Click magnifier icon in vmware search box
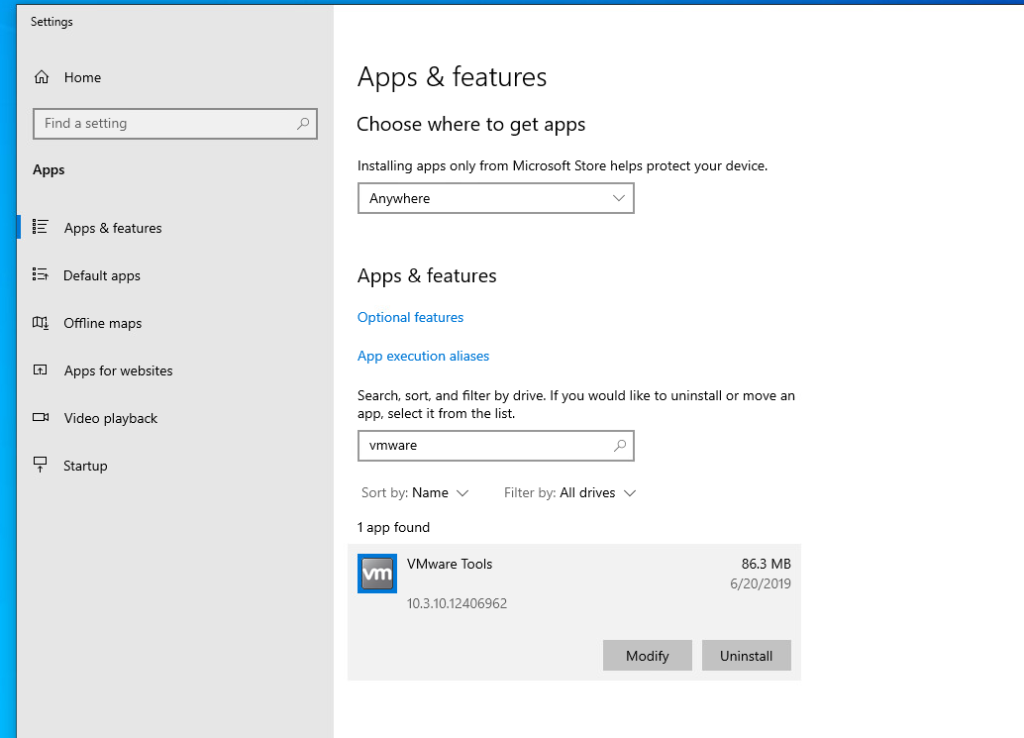The height and width of the screenshot is (738, 1024). point(620,445)
